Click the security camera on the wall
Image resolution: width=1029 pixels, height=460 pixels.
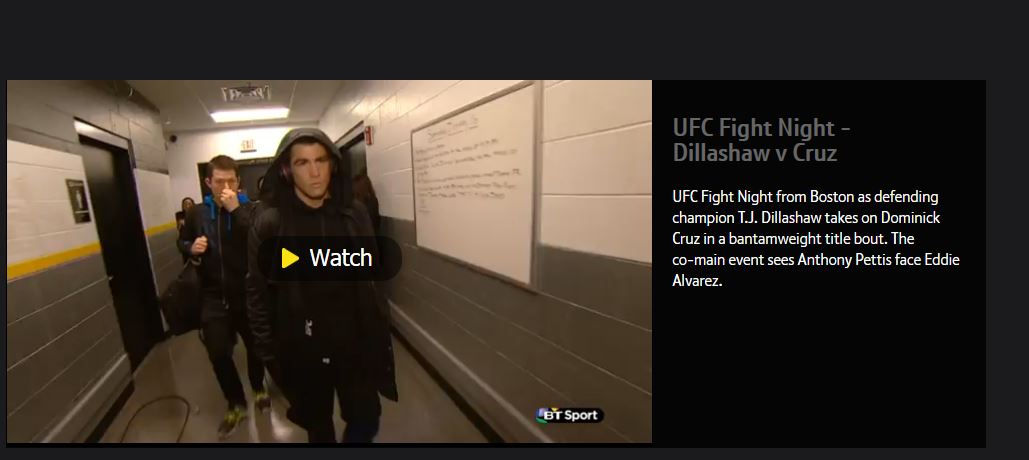pos(173,138)
